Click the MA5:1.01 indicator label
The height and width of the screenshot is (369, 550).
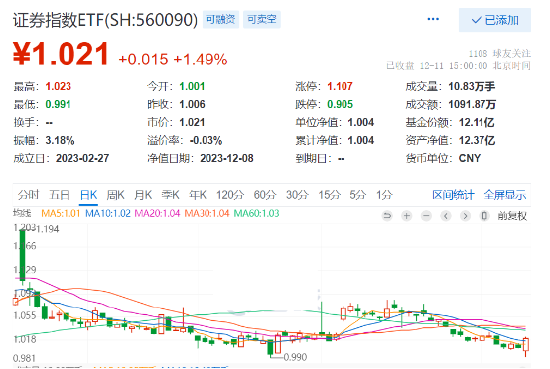(x=61, y=213)
